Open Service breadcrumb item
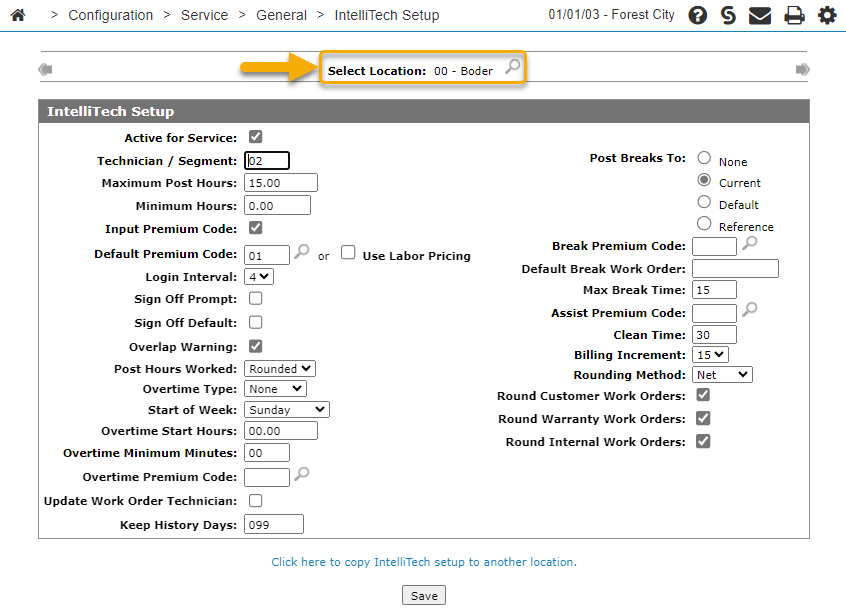This screenshot has height=616, width=846. (x=204, y=15)
